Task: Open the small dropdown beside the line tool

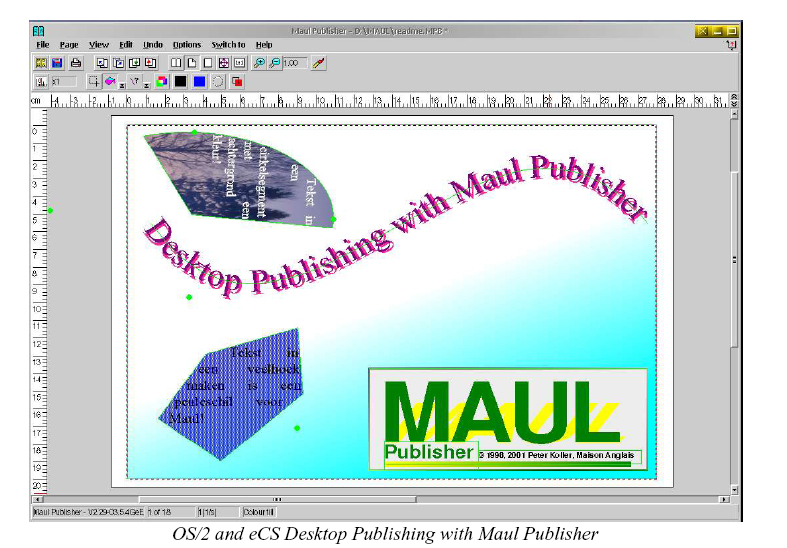Action: 147,85
